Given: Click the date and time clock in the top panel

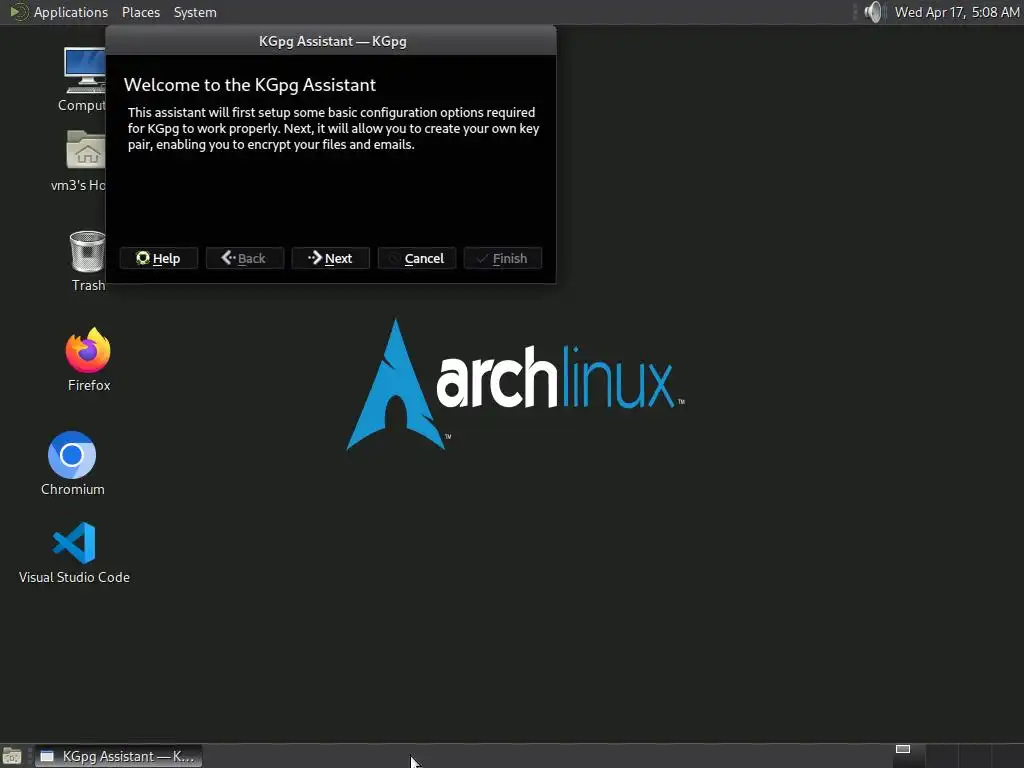Looking at the screenshot, I should pyautogui.click(x=957, y=12).
